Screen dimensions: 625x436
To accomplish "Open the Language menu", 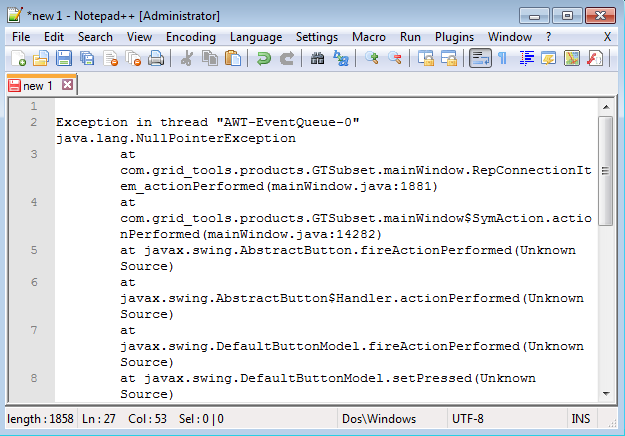I will pos(256,37).
